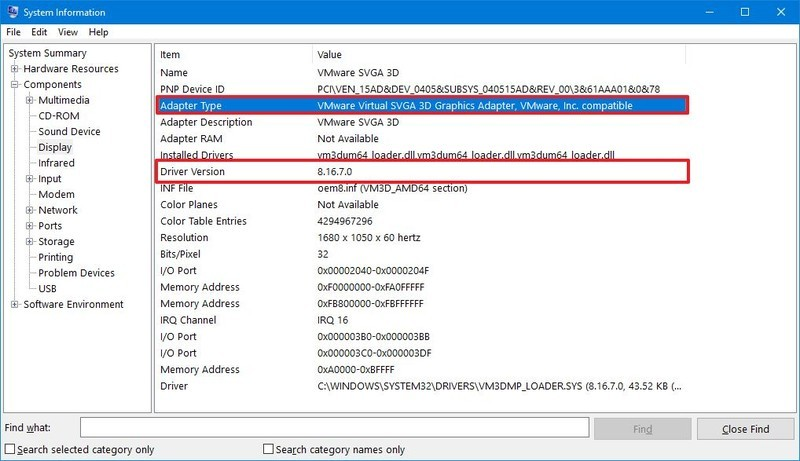Select USB in the tree

[47, 289]
